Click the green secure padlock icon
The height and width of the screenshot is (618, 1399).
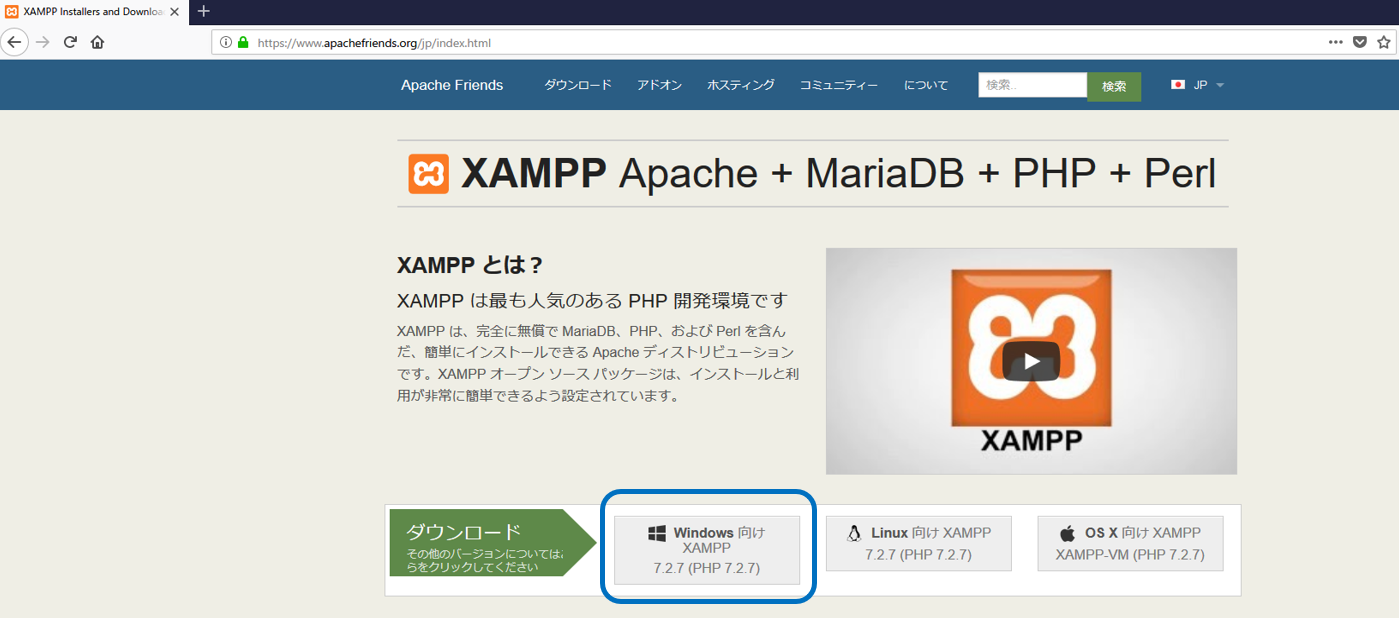pyautogui.click(x=242, y=43)
